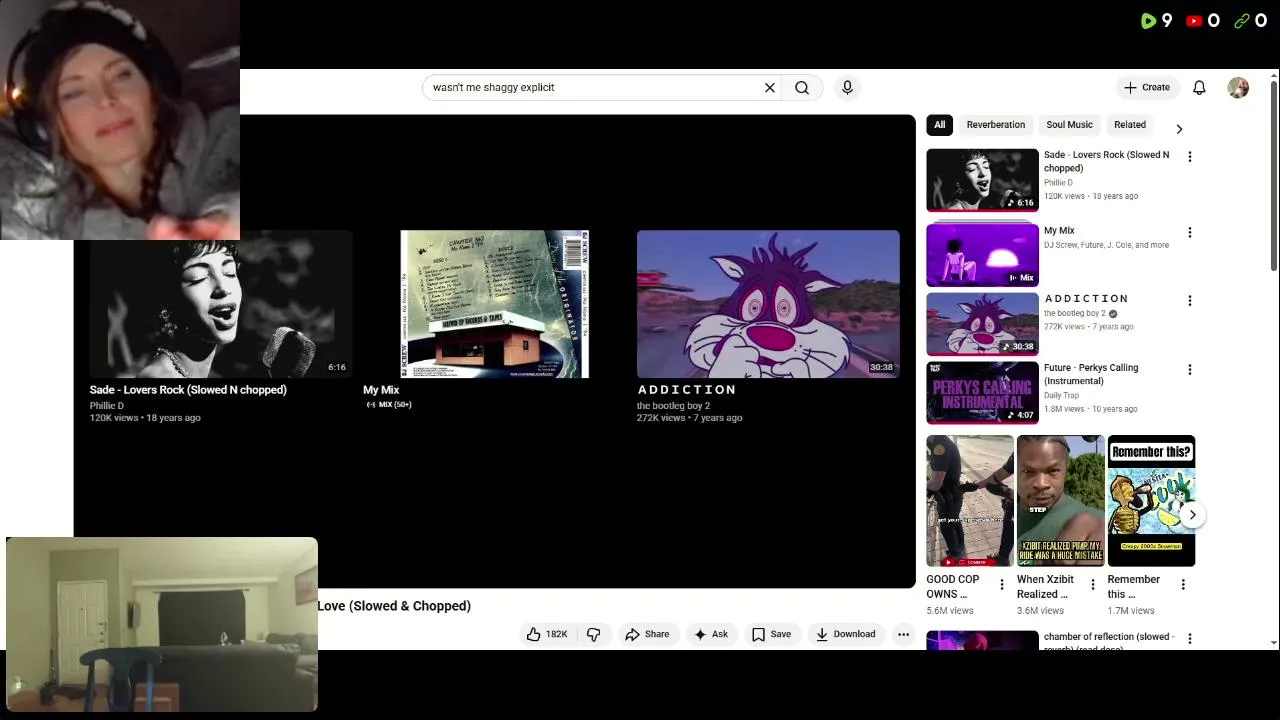Image resolution: width=1280 pixels, height=720 pixels.
Task: Download this video
Action: (x=845, y=634)
